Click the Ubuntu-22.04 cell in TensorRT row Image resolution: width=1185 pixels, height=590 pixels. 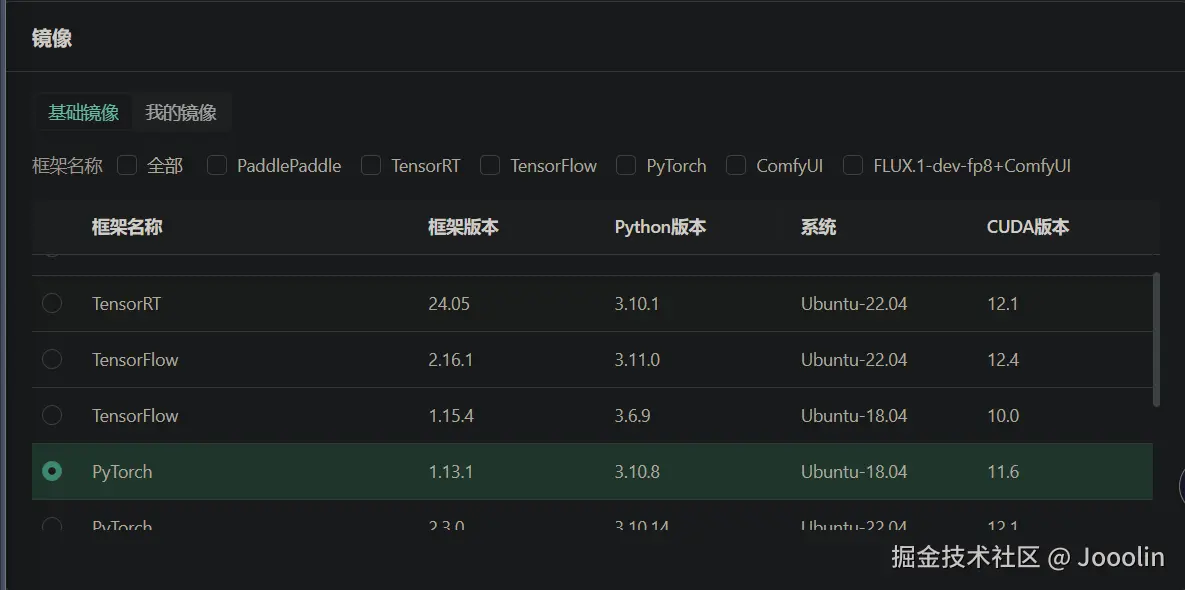point(854,303)
